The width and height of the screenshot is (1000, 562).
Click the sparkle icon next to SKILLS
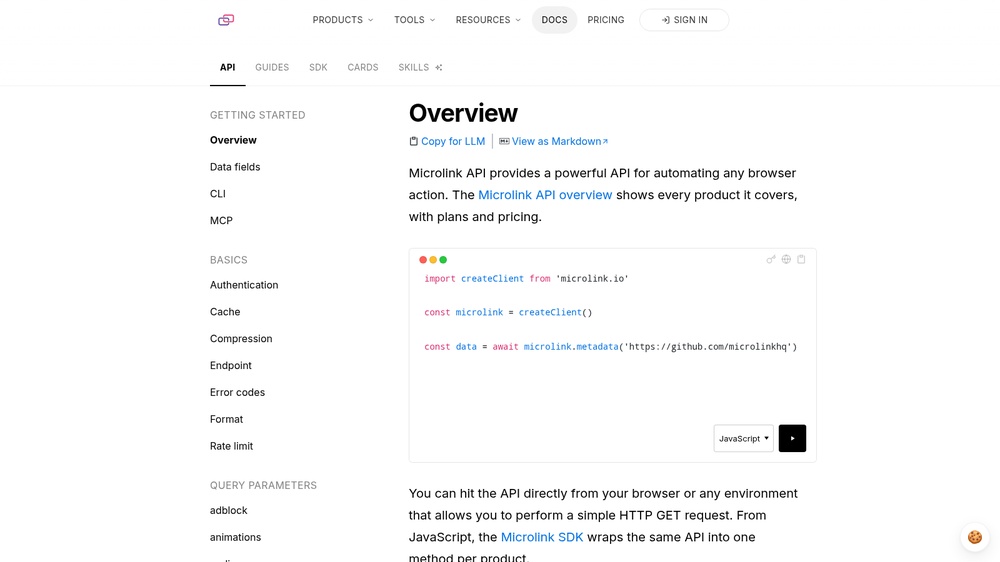[x=438, y=68]
